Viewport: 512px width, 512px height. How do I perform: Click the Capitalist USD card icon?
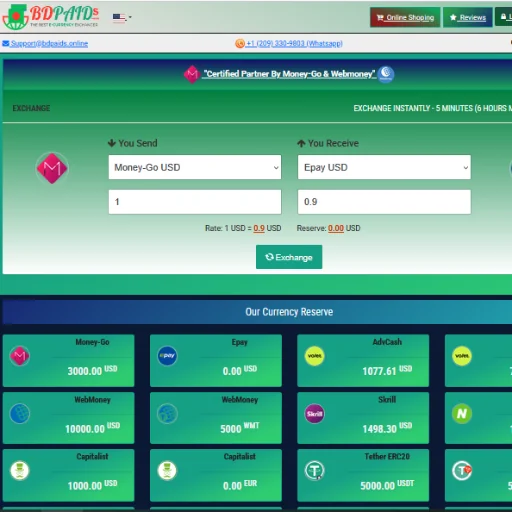(x=20, y=471)
